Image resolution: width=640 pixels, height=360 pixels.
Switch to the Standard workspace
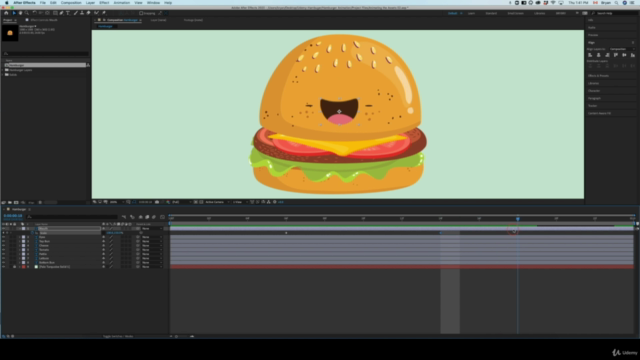pyautogui.click(x=491, y=13)
